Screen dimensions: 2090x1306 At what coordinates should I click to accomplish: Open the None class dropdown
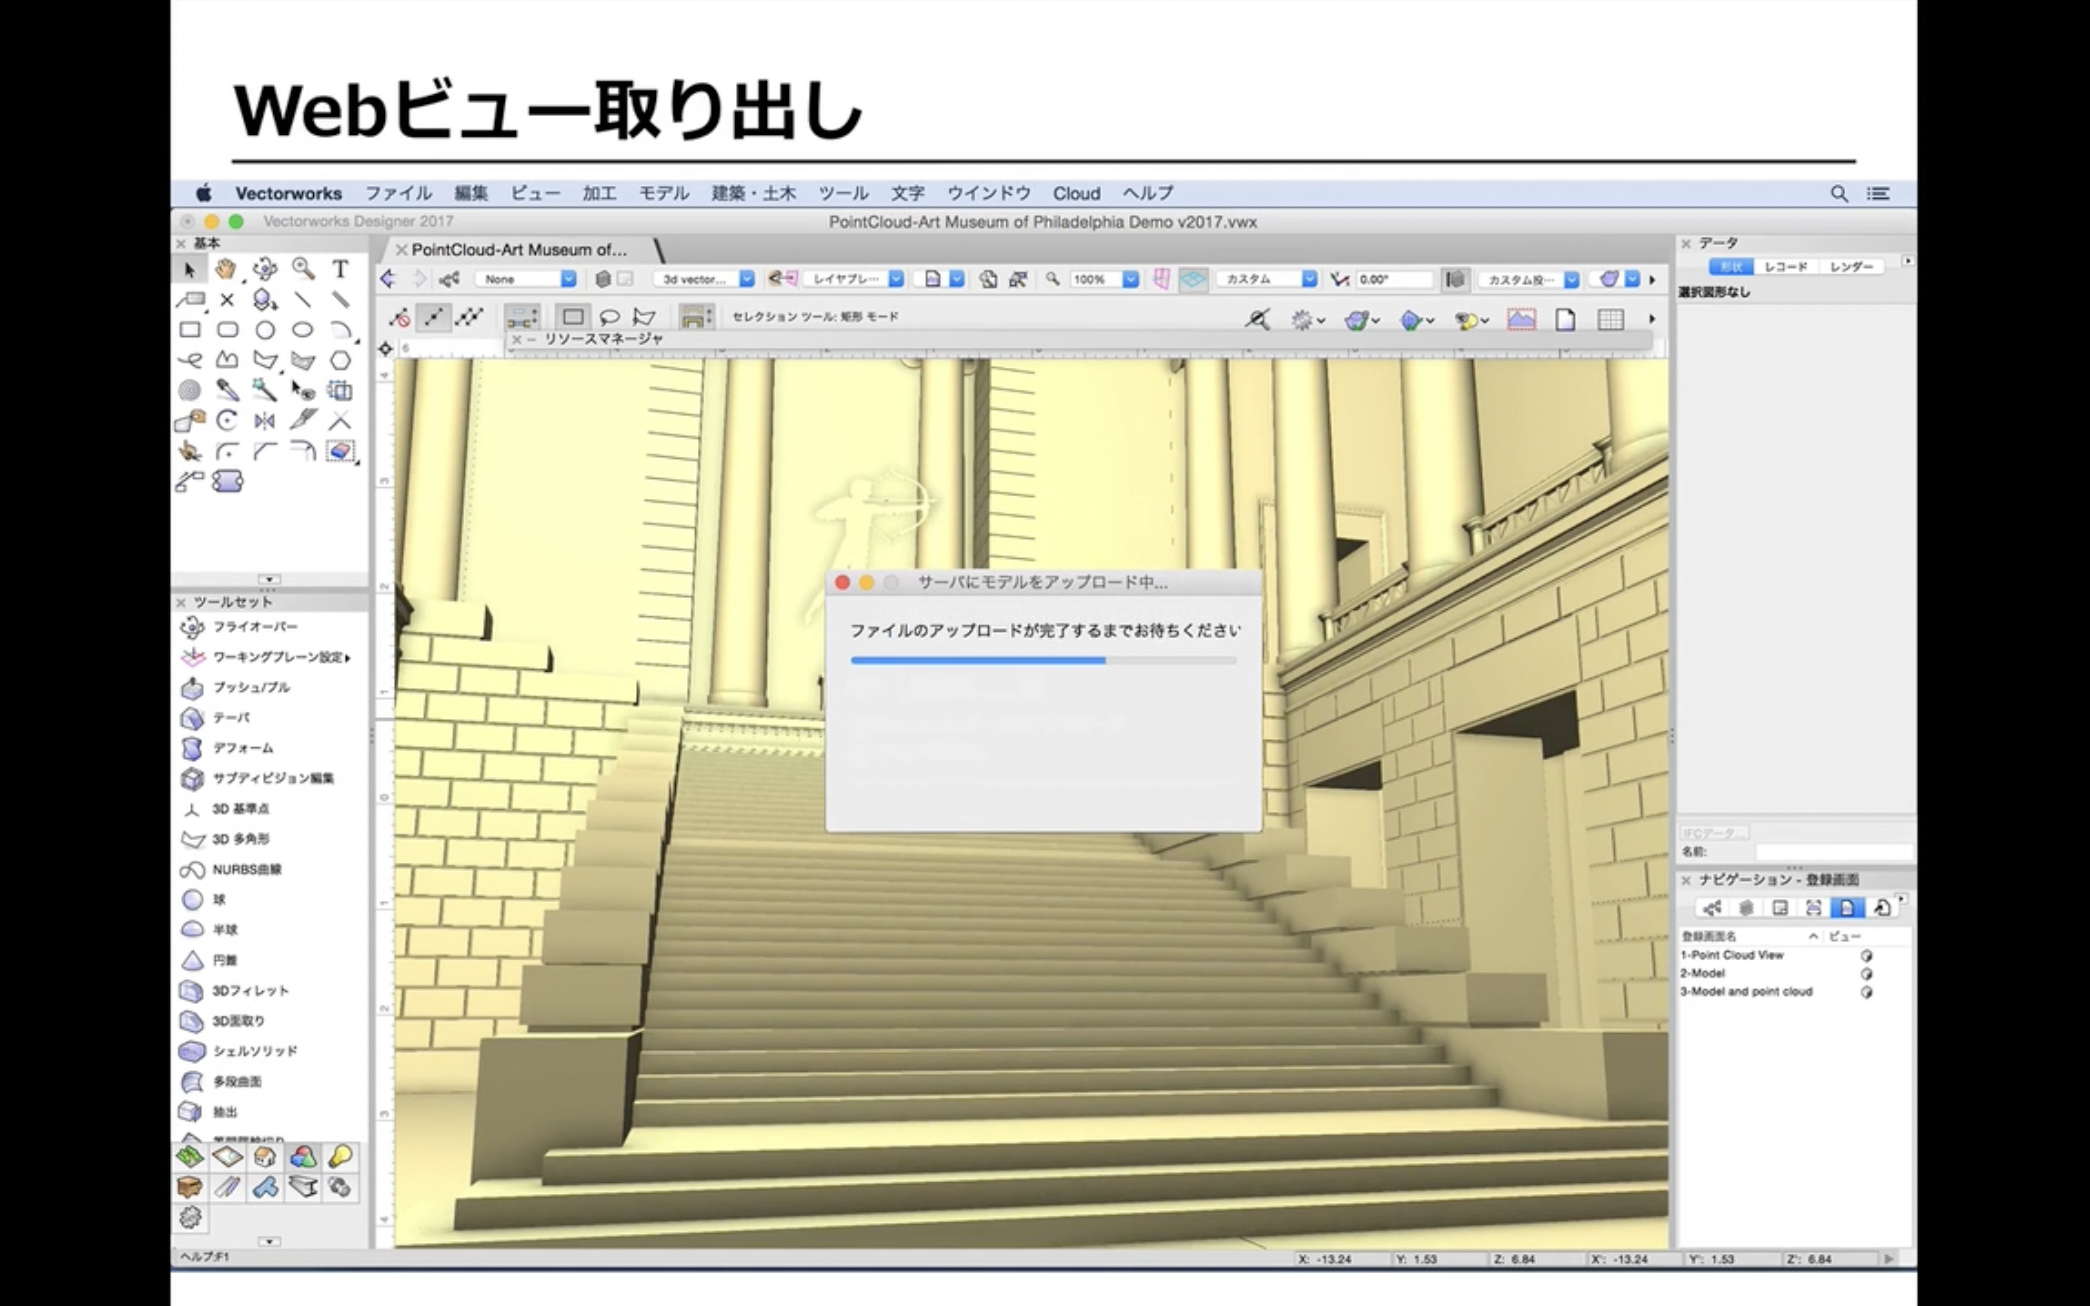527,279
